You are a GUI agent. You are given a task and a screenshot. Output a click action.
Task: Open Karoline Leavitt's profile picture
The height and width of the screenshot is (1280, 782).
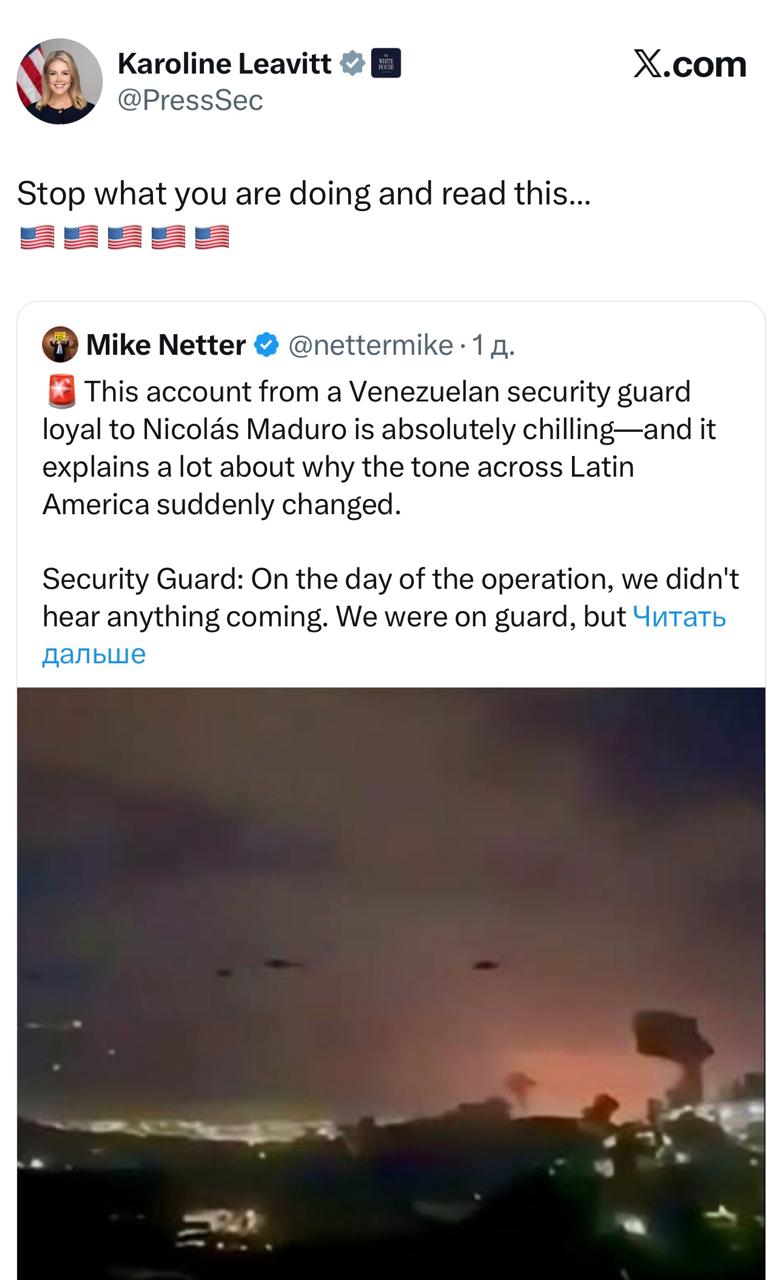coord(59,81)
